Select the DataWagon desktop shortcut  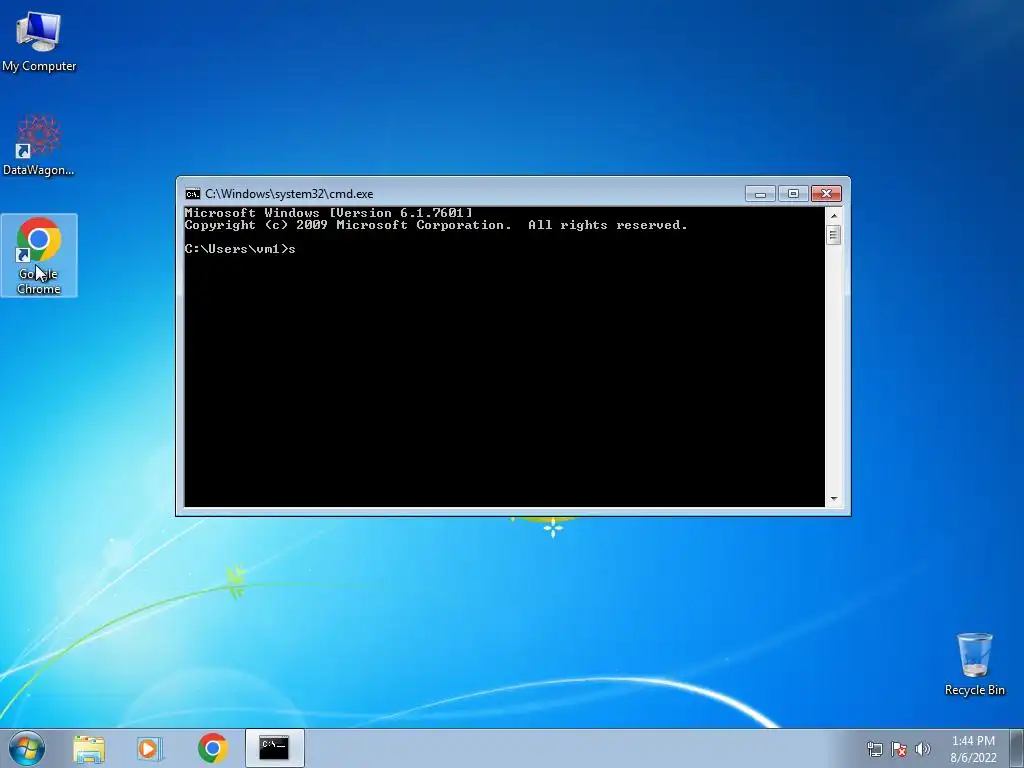[39, 145]
